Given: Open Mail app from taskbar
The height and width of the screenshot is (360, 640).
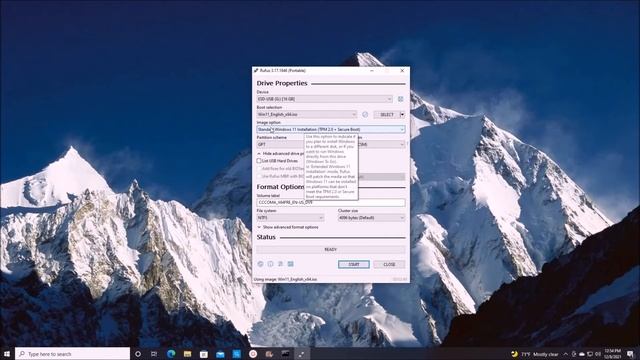Looking at the screenshot, I should pos(220,354).
